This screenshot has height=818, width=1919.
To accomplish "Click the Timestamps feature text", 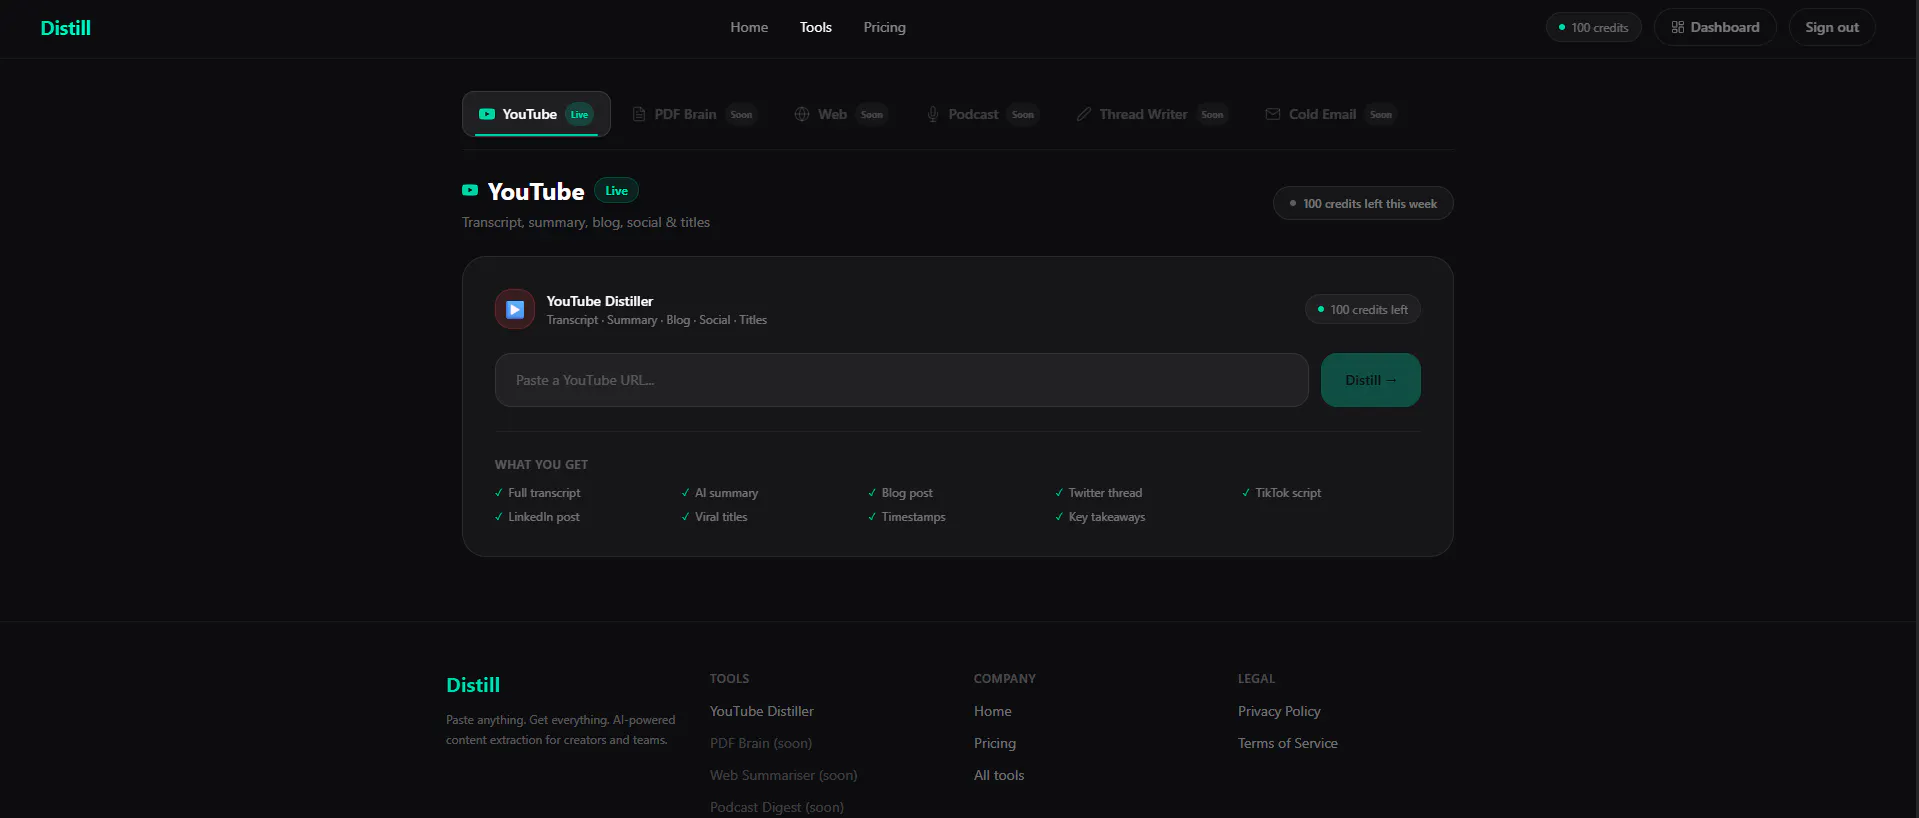I will pyautogui.click(x=913, y=517).
